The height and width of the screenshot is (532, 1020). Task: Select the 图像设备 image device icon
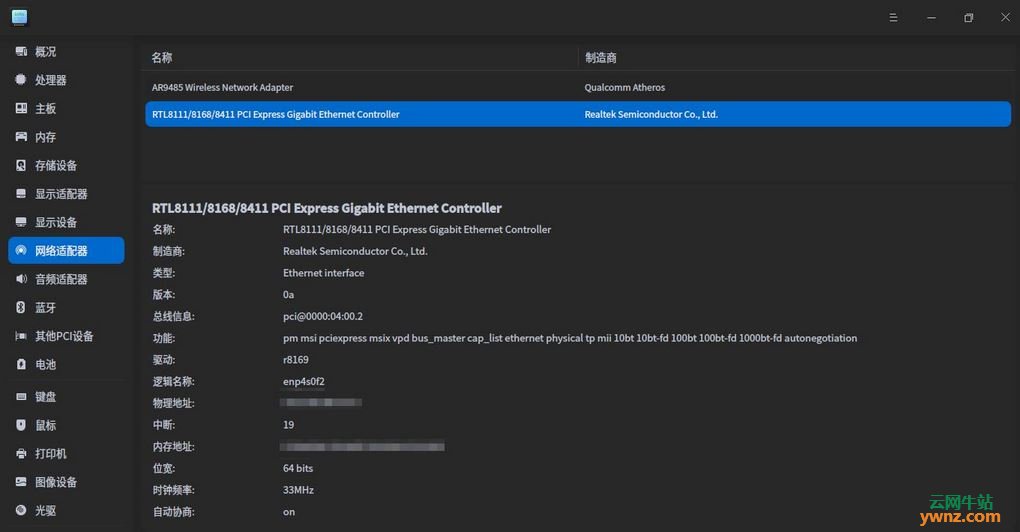point(21,482)
